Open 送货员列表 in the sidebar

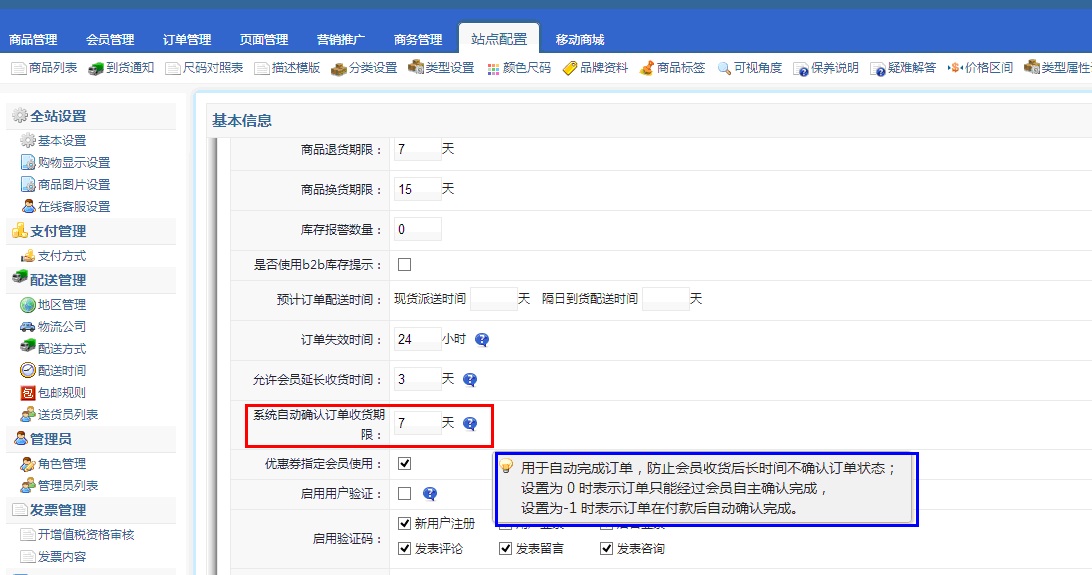click(x=59, y=414)
